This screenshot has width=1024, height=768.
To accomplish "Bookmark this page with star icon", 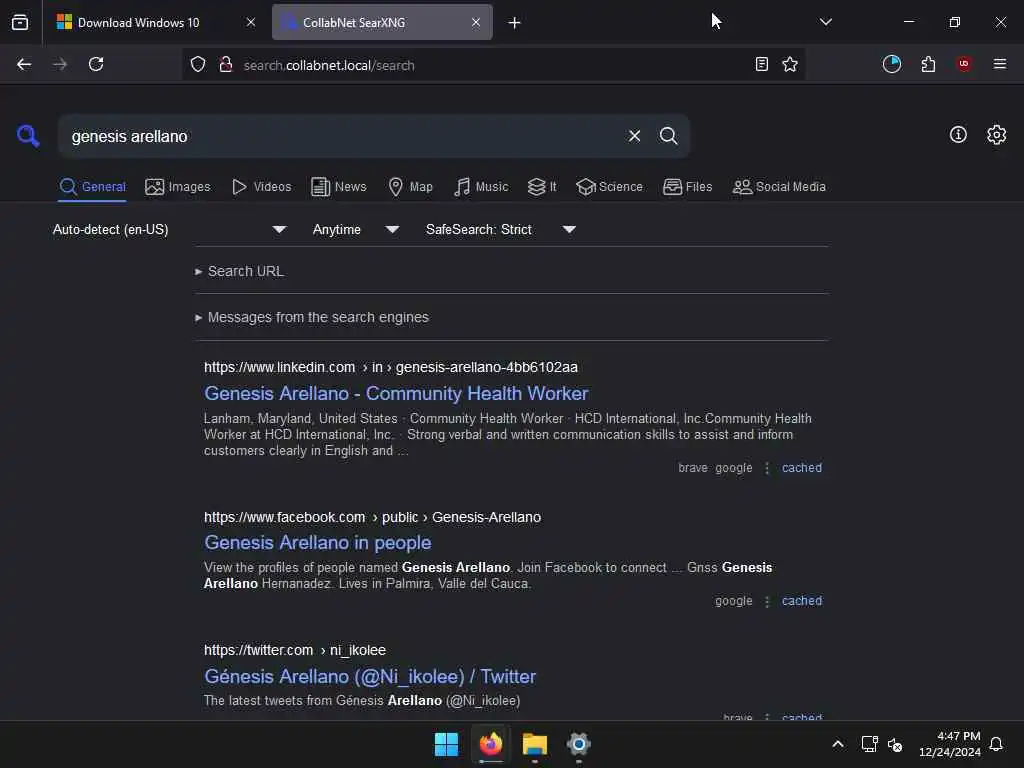I will [x=790, y=64].
